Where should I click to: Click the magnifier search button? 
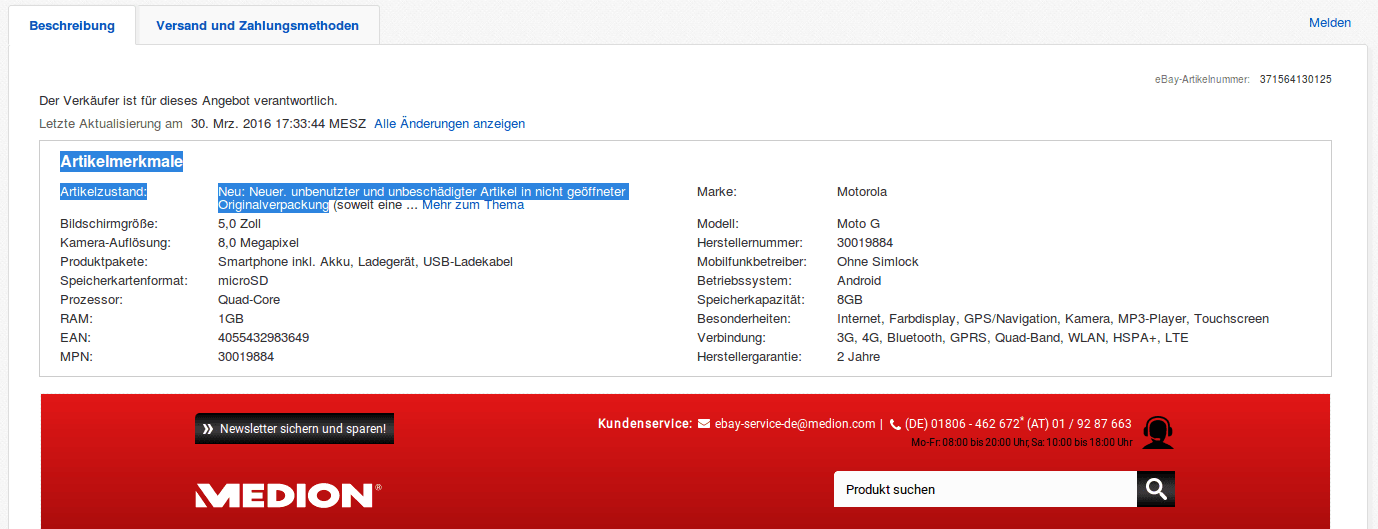pyautogui.click(x=1156, y=489)
